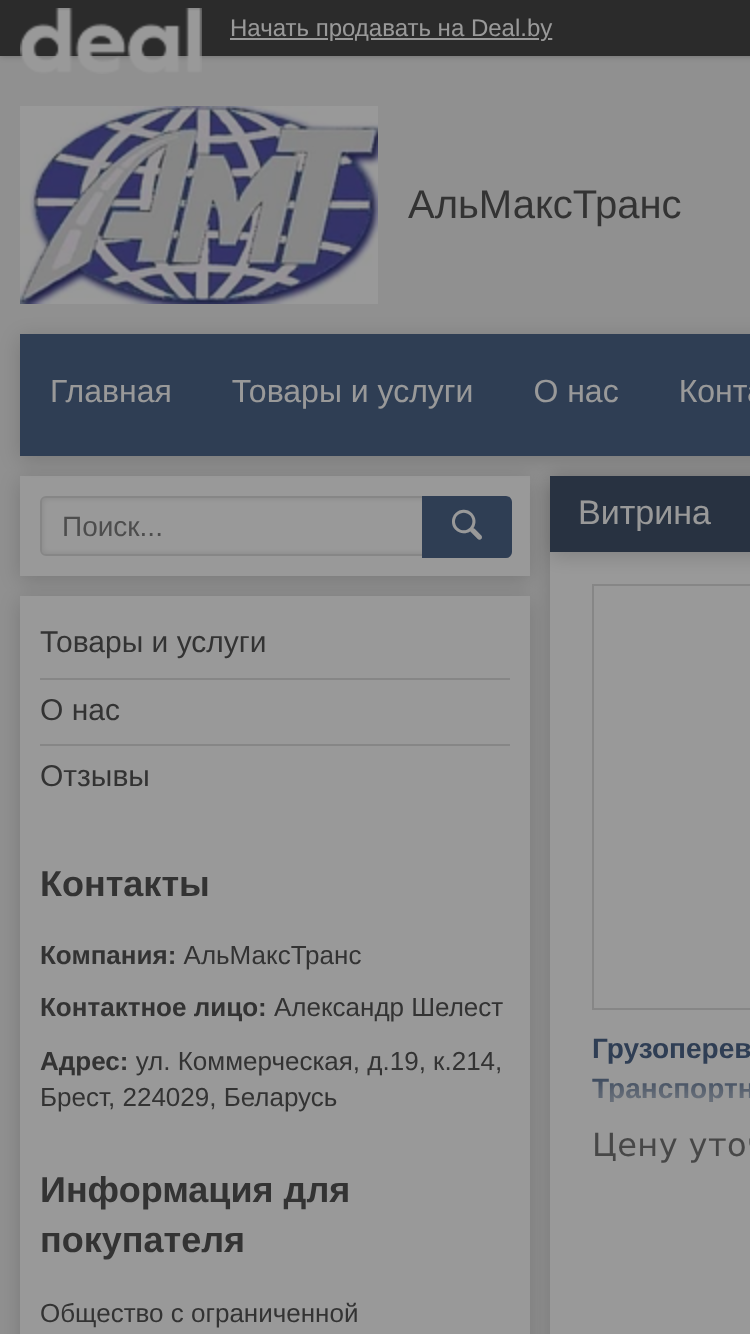Click the magnifier search button
750x1334 pixels.
coord(467,527)
